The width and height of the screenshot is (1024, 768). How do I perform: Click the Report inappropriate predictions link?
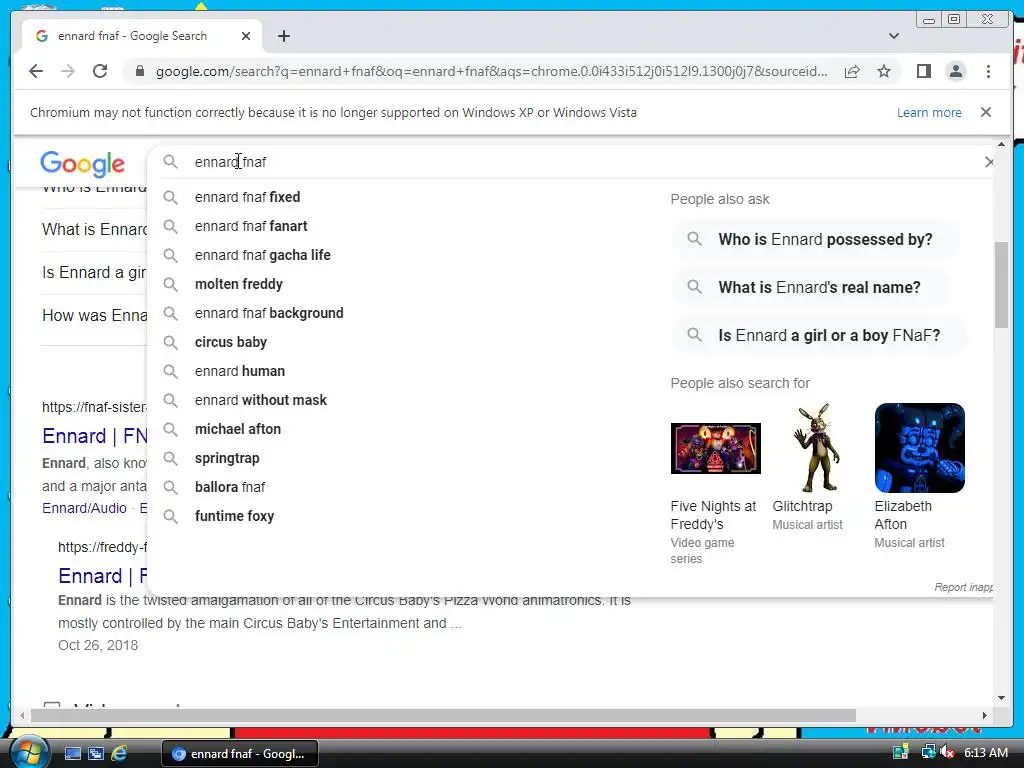click(963, 587)
